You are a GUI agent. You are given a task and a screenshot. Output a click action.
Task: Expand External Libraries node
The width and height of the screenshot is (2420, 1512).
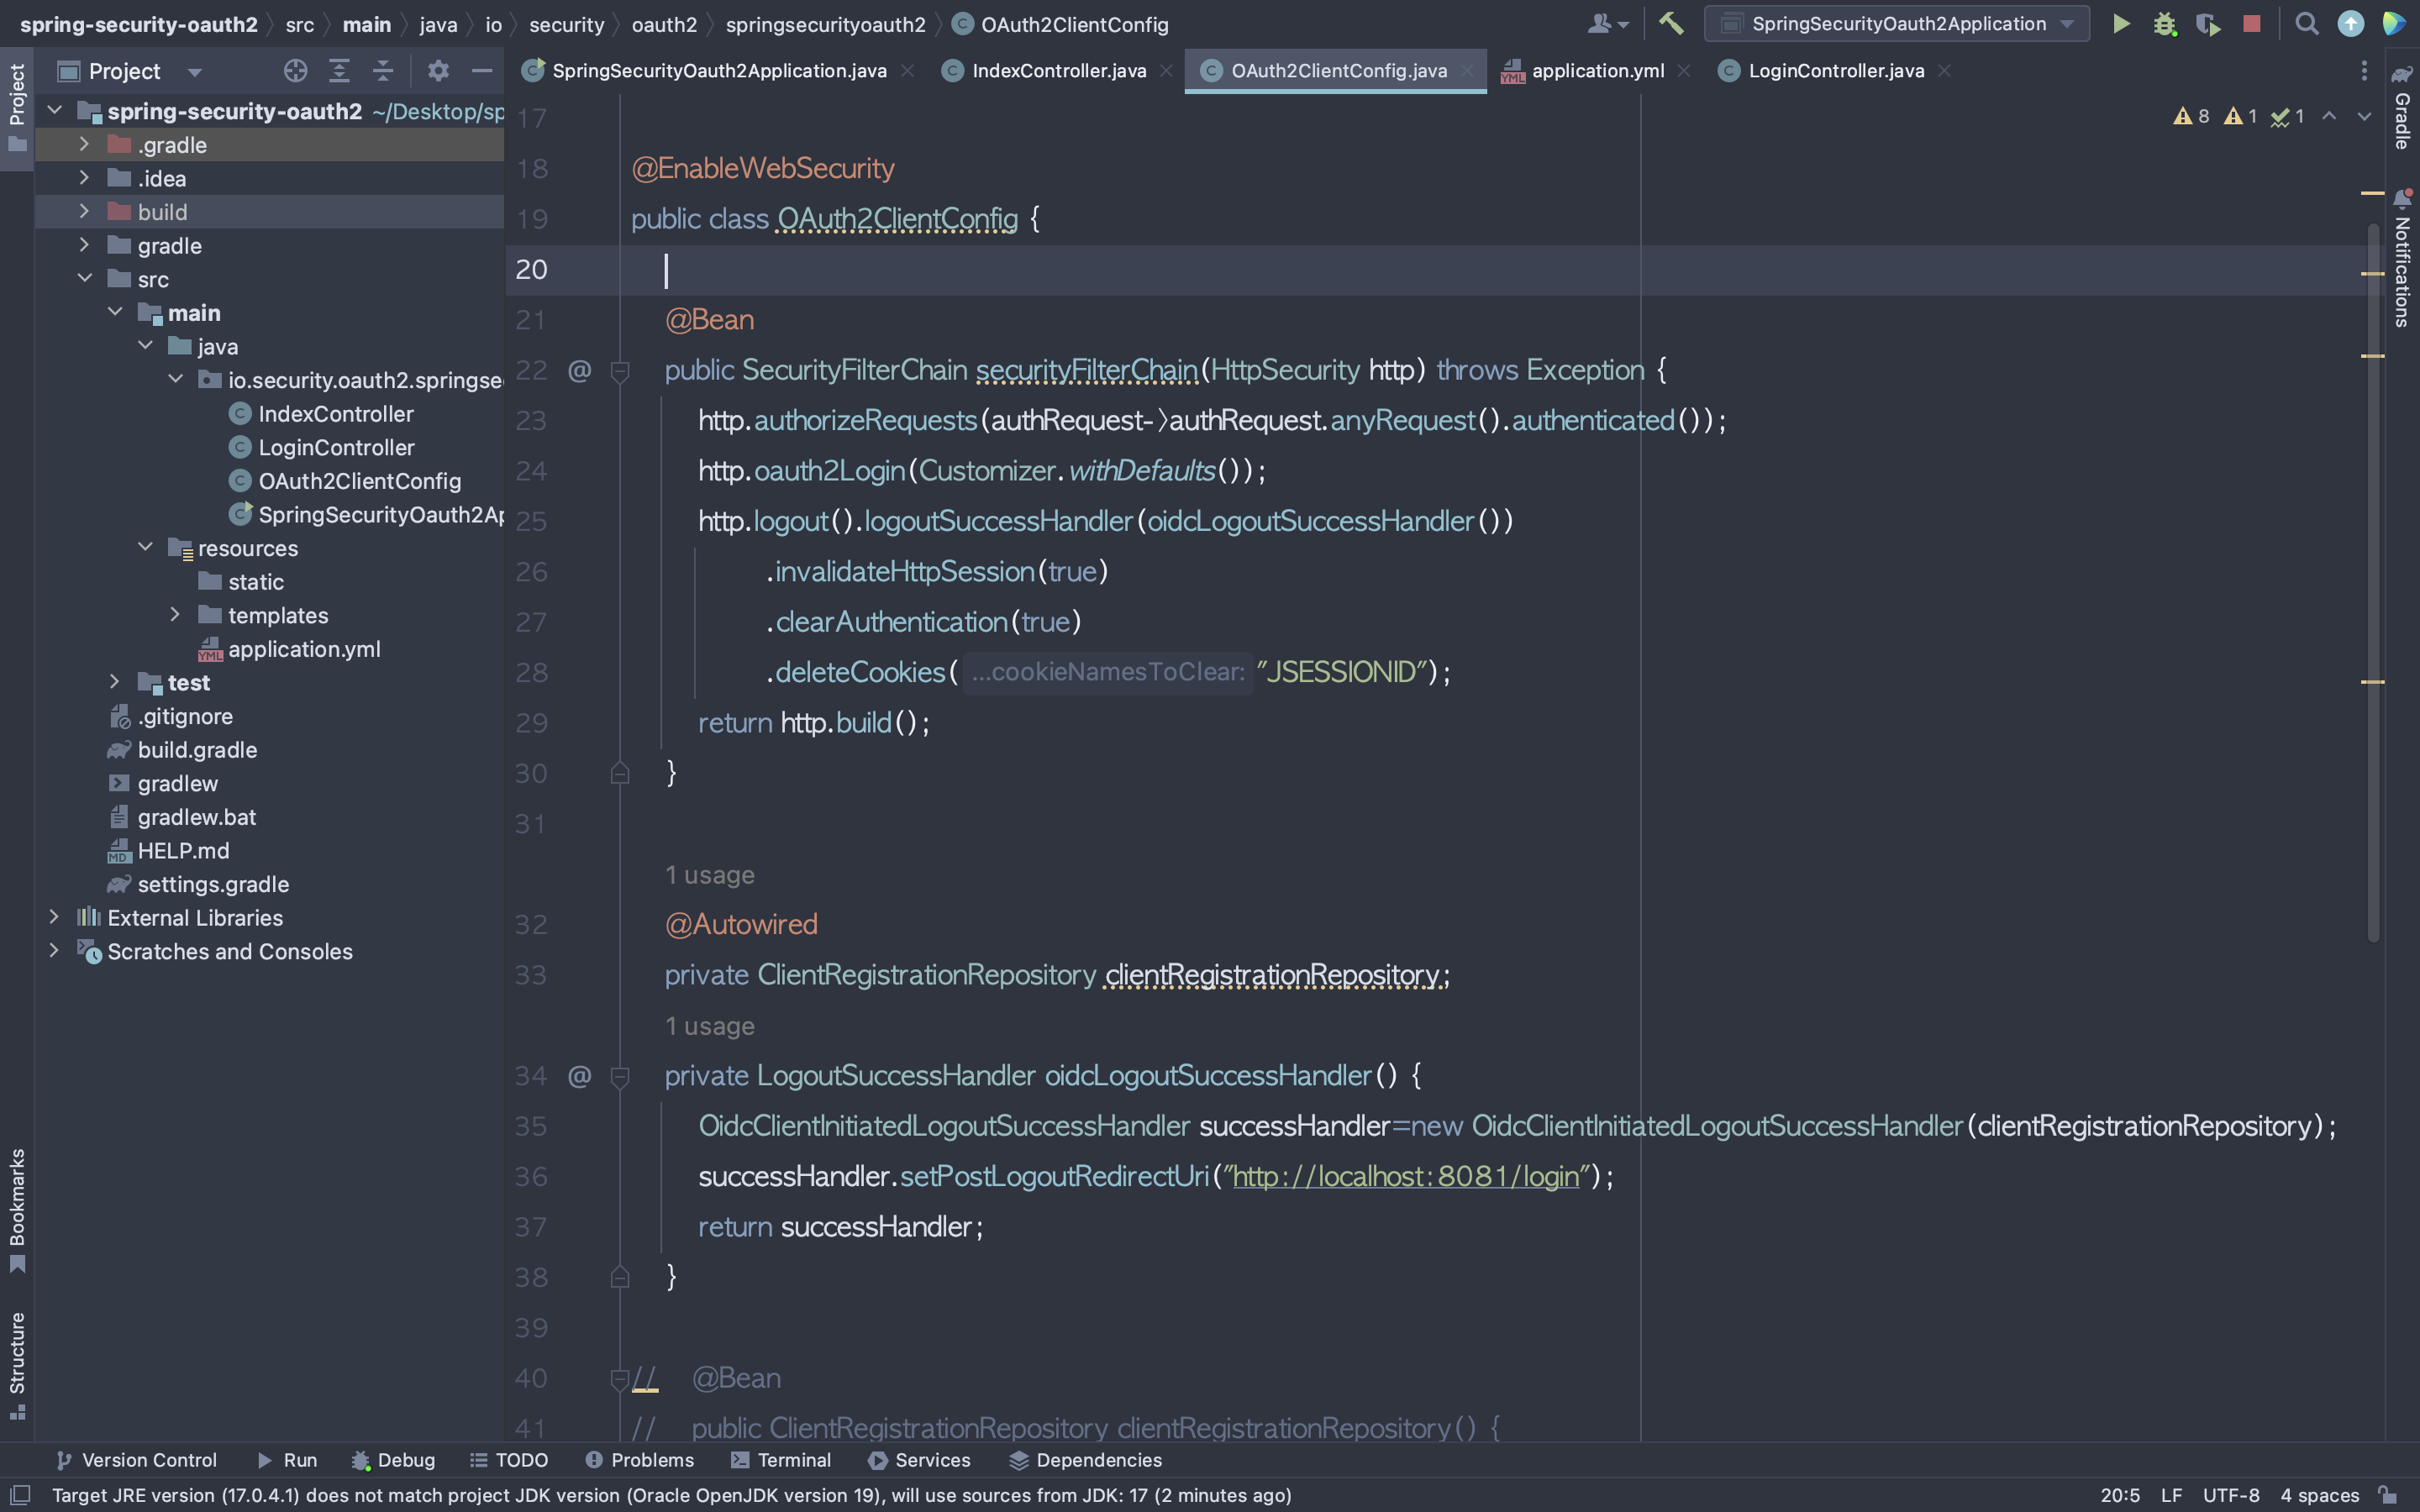click(x=54, y=917)
